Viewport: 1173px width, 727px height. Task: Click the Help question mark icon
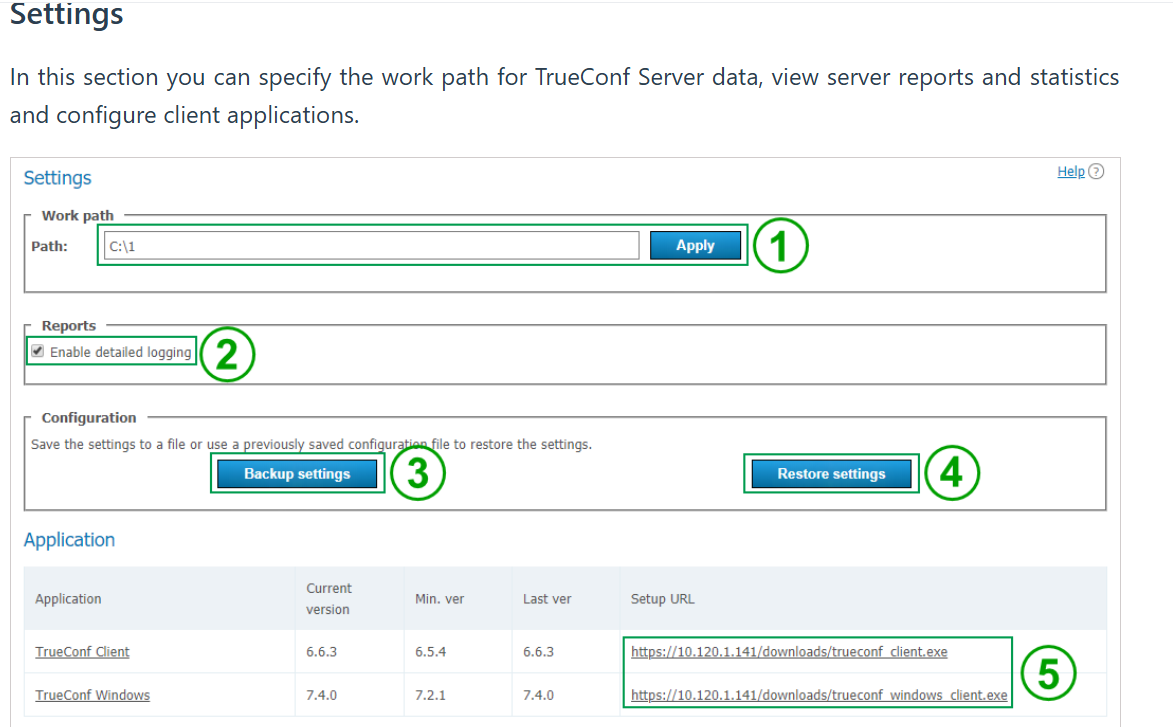pyautogui.click(x=1096, y=172)
